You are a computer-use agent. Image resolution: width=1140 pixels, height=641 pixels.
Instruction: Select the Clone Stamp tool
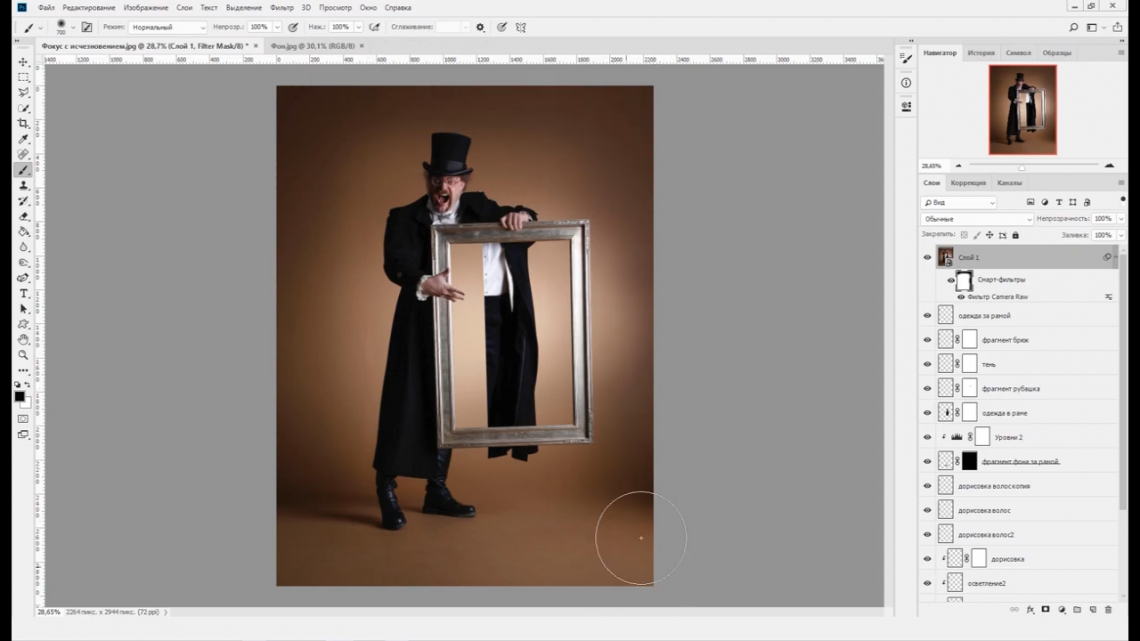(23, 185)
